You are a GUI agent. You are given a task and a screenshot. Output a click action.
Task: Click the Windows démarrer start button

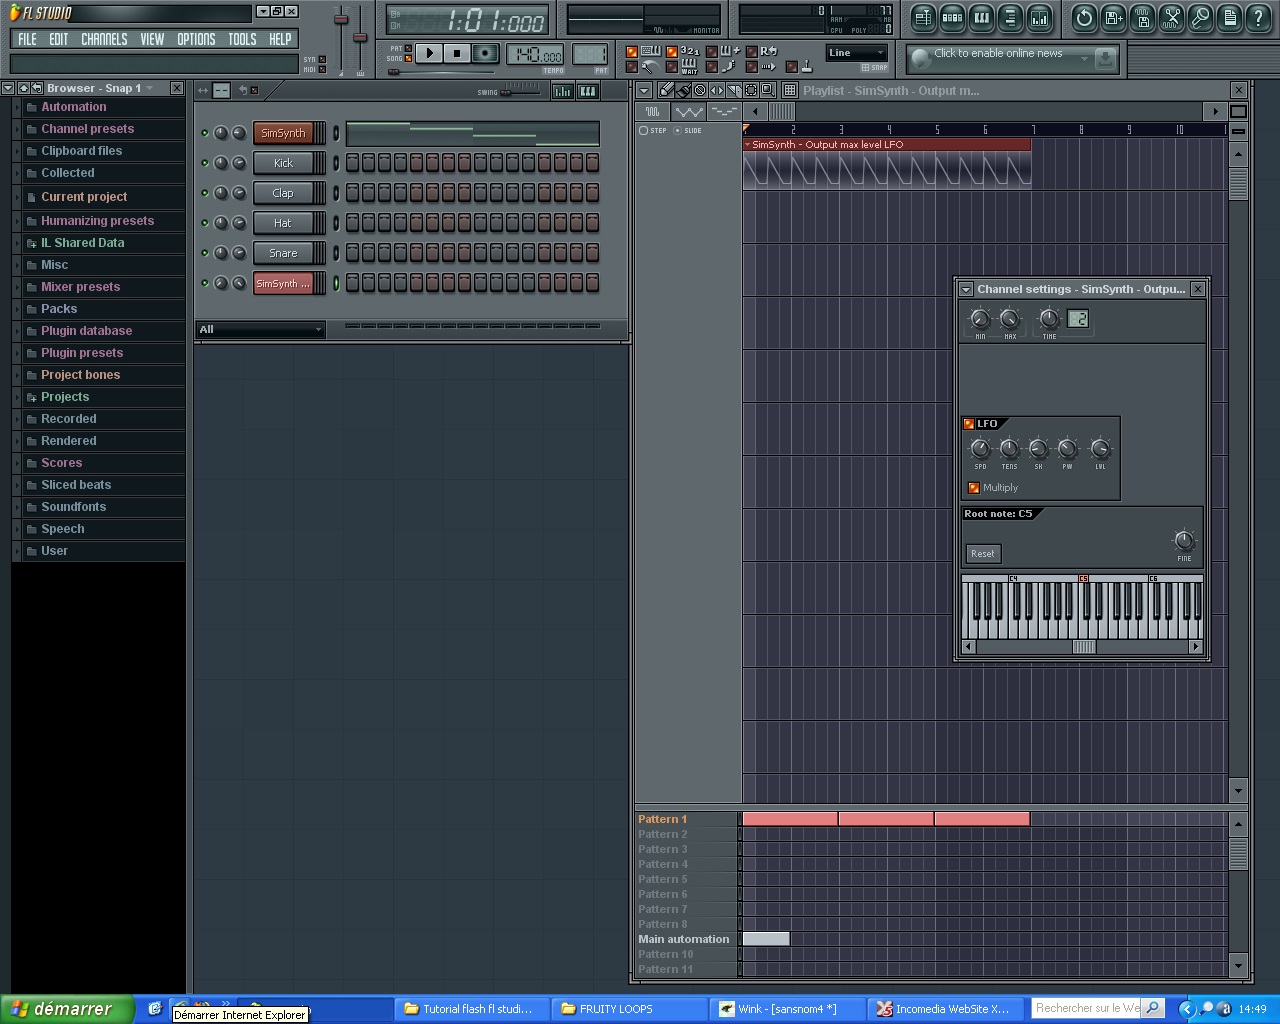(67, 1009)
